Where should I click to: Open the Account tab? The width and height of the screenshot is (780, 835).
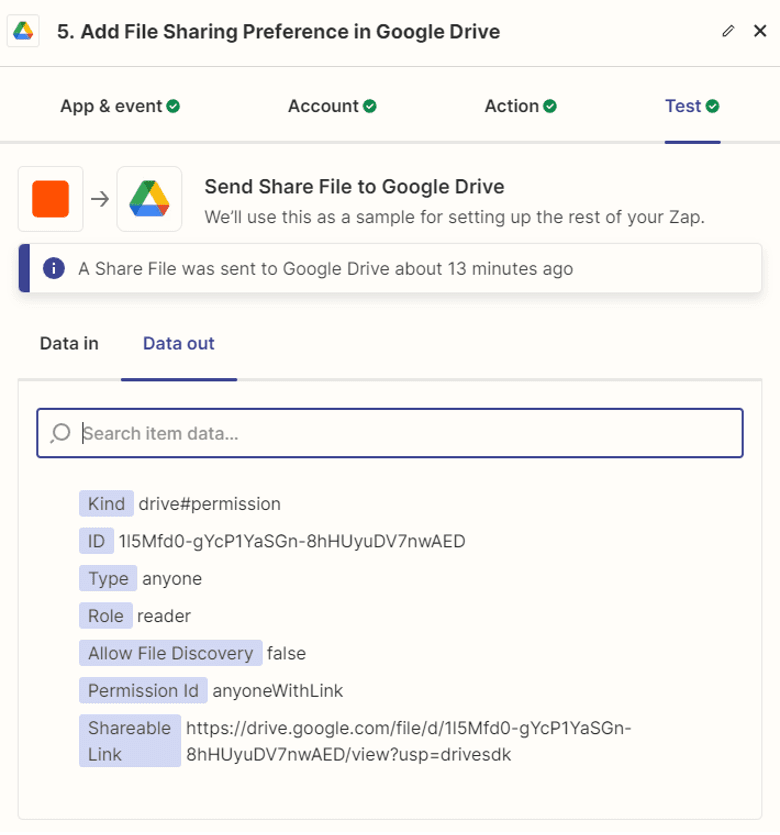(322, 105)
